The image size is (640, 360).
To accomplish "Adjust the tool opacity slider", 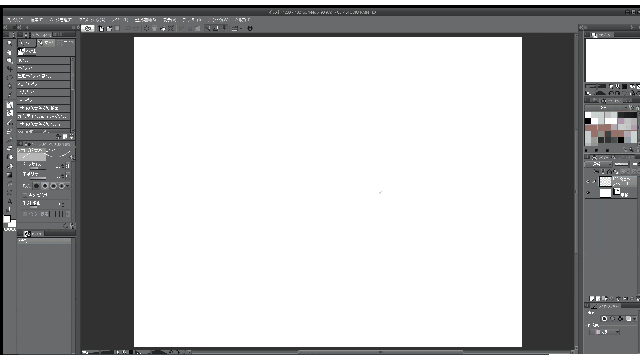I will [x=38, y=178].
